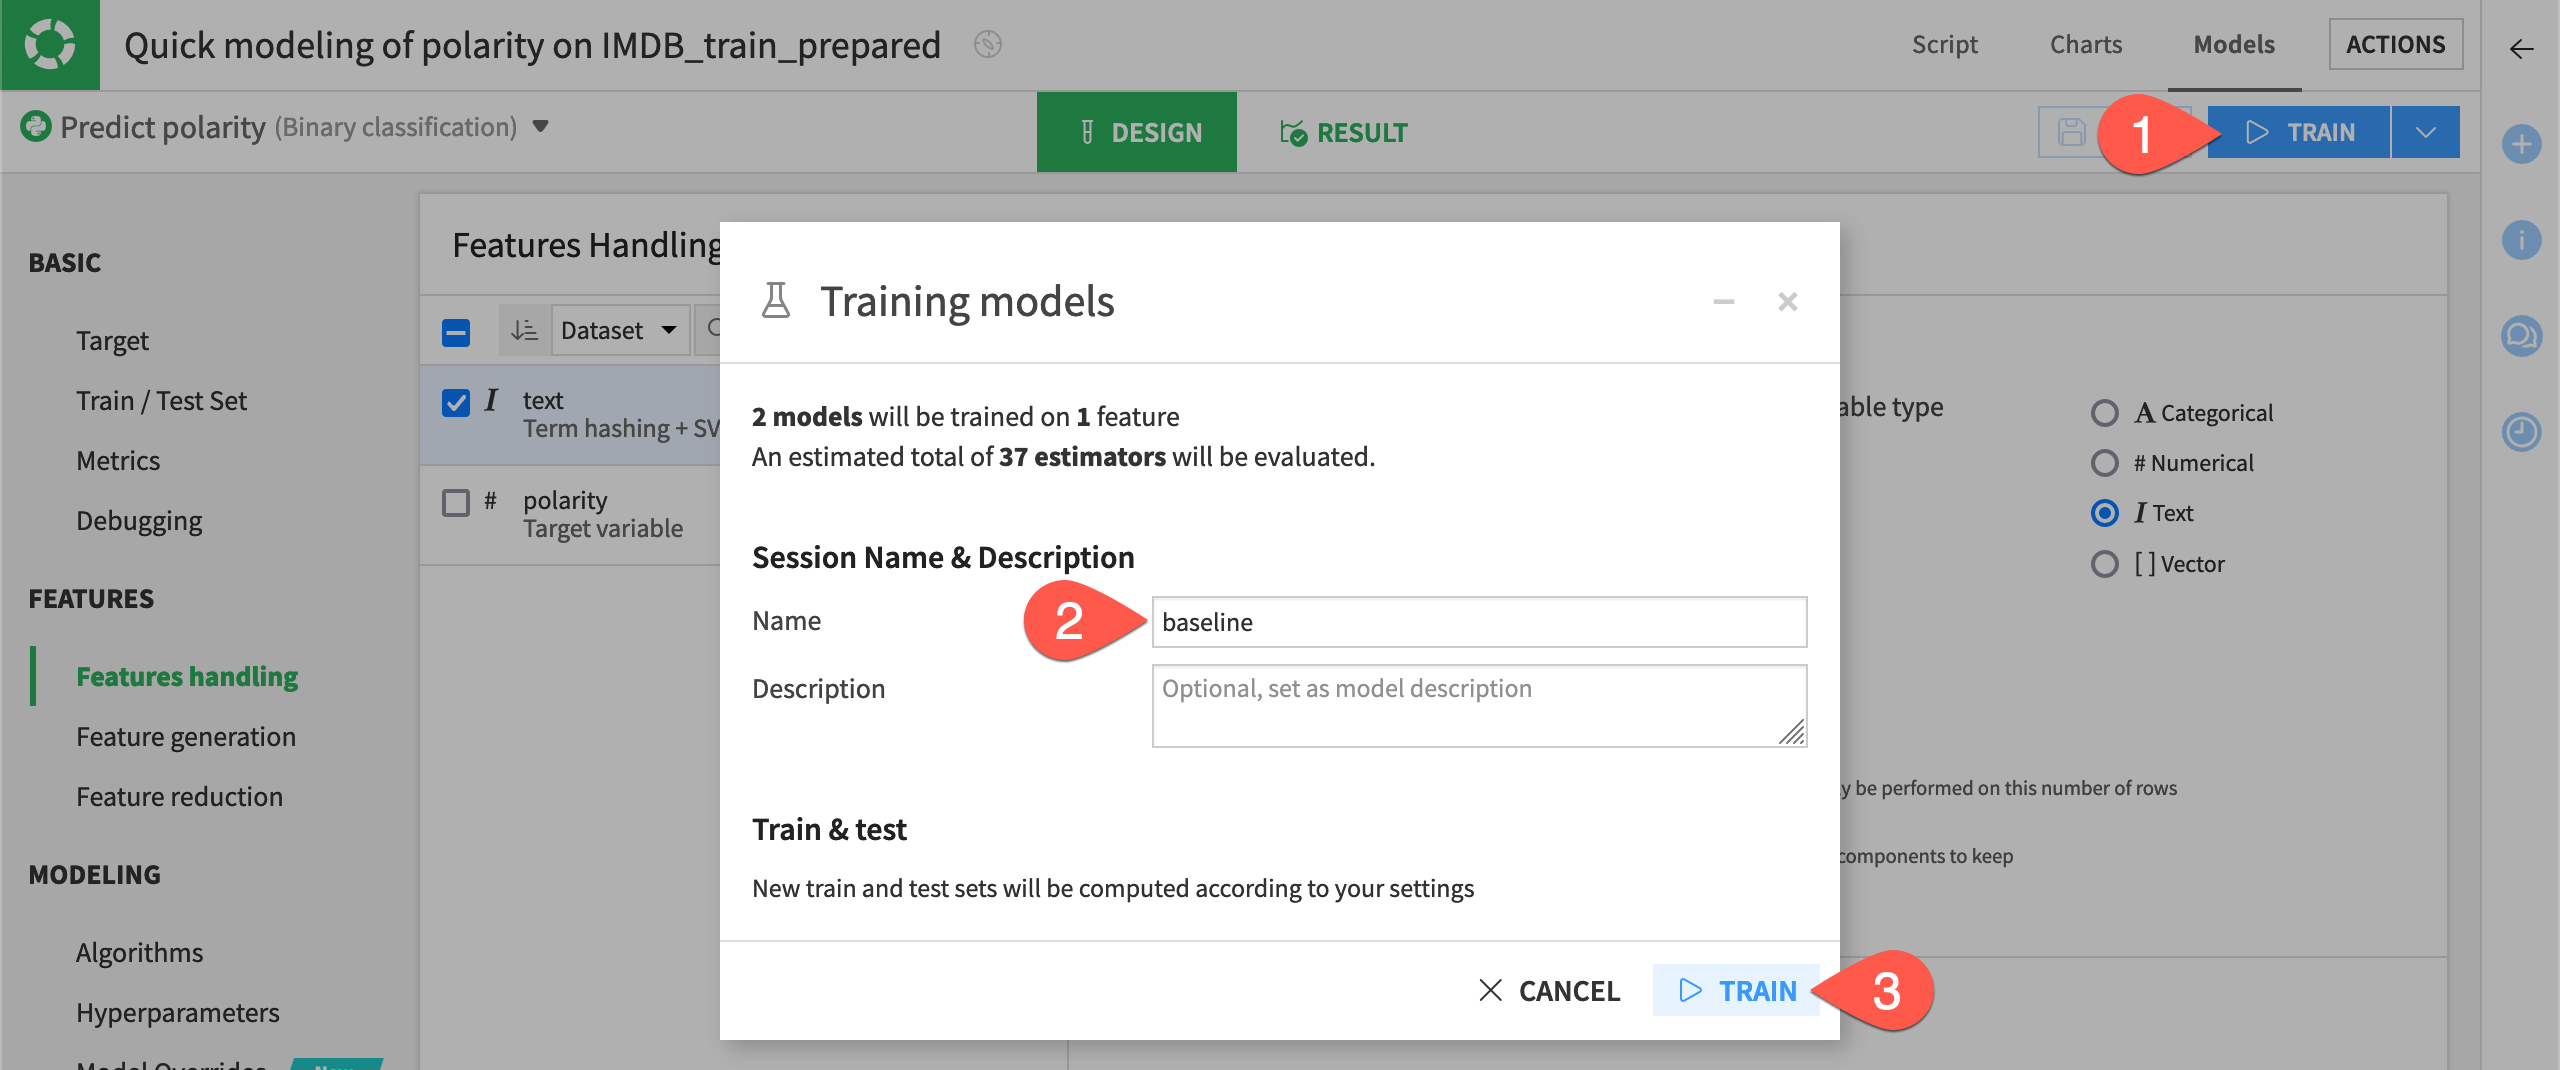Screen dimensions: 2560x1070
Task: Click the sort icon in Features Handling
Action: click(x=522, y=330)
